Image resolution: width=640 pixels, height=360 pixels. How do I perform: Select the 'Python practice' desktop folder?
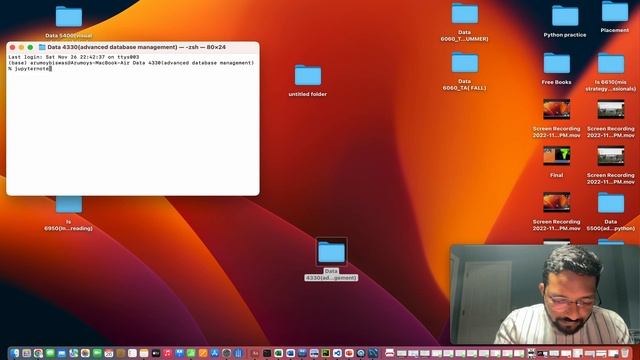[x=565, y=21]
